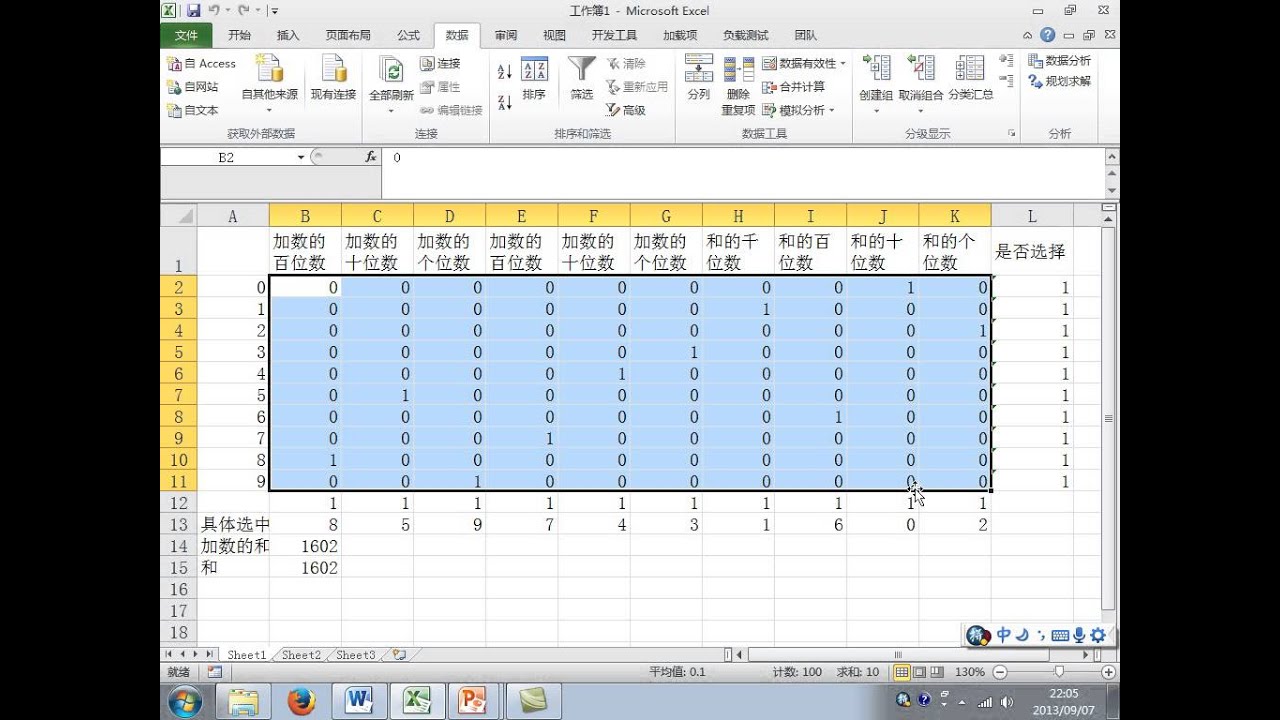Screen dimensions: 1280x720
Task: Select row 13 header
Action: tap(179, 524)
